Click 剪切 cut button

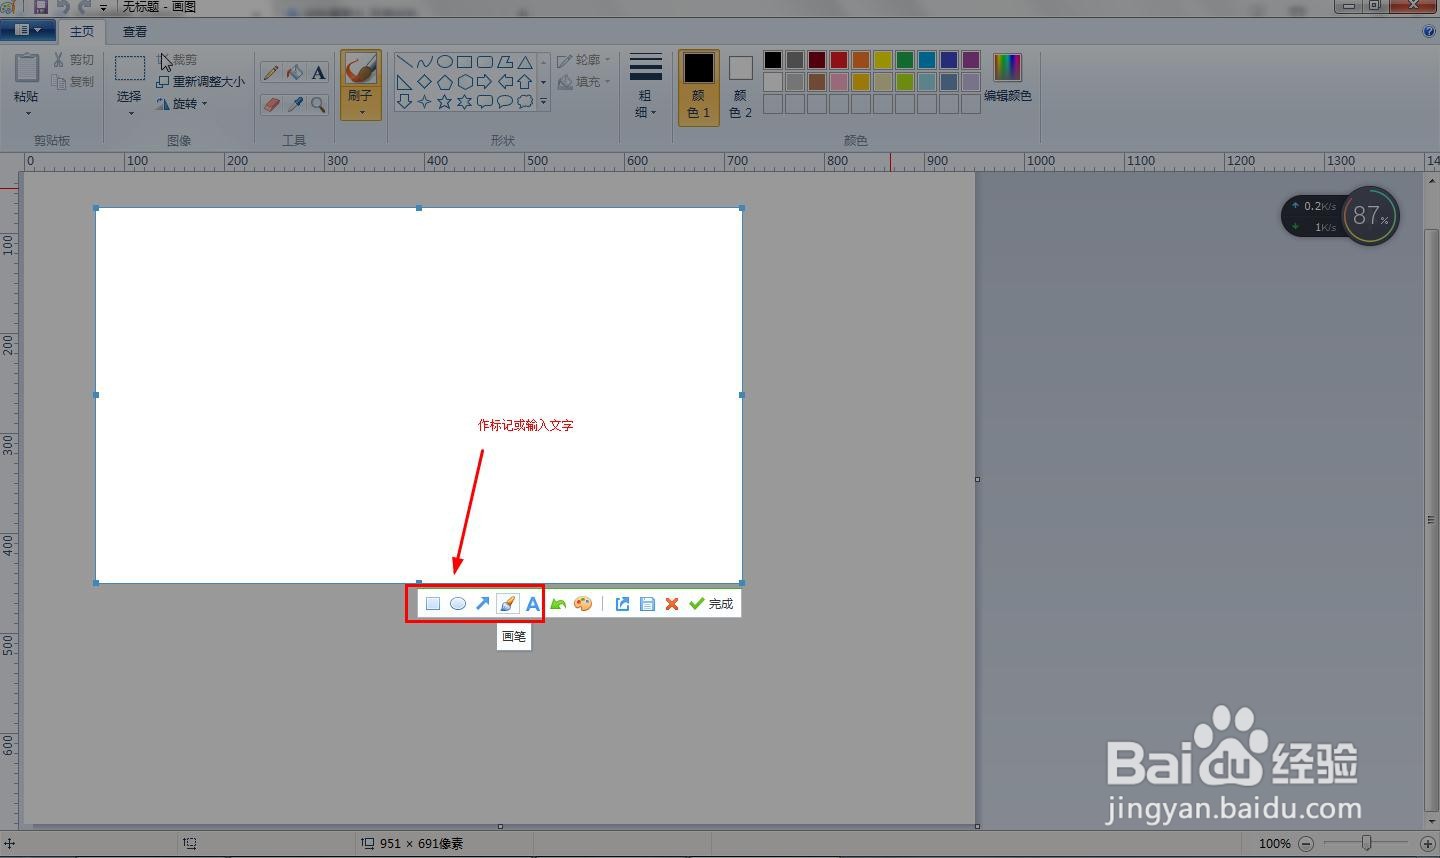click(x=73, y=60)
